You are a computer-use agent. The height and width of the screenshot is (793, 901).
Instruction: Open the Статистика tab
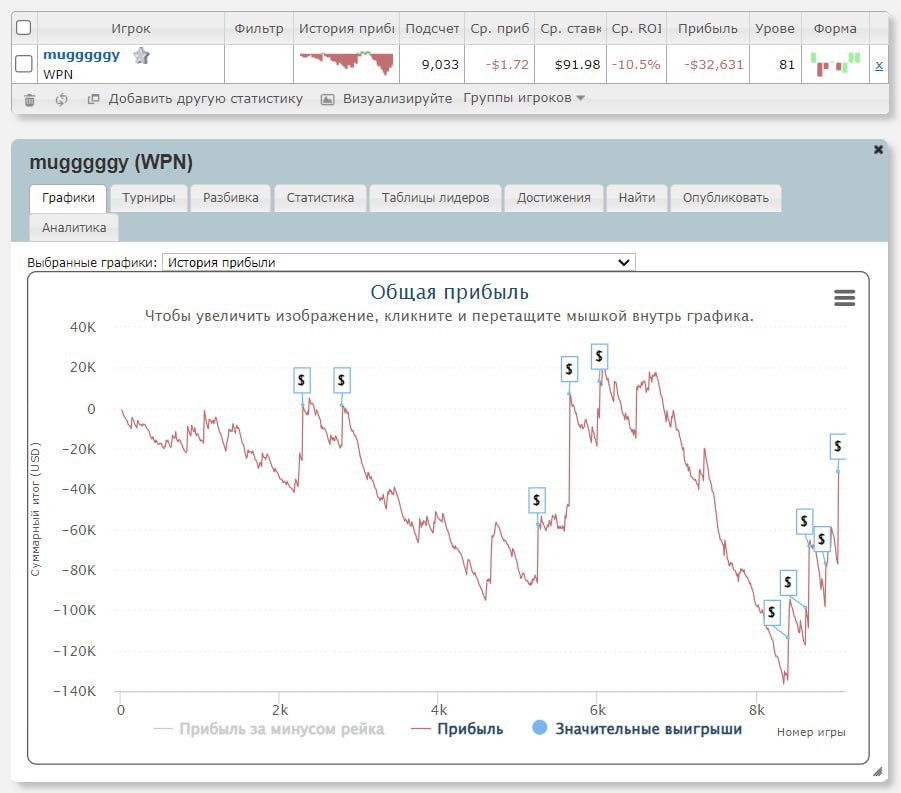[x=320, y=197]
